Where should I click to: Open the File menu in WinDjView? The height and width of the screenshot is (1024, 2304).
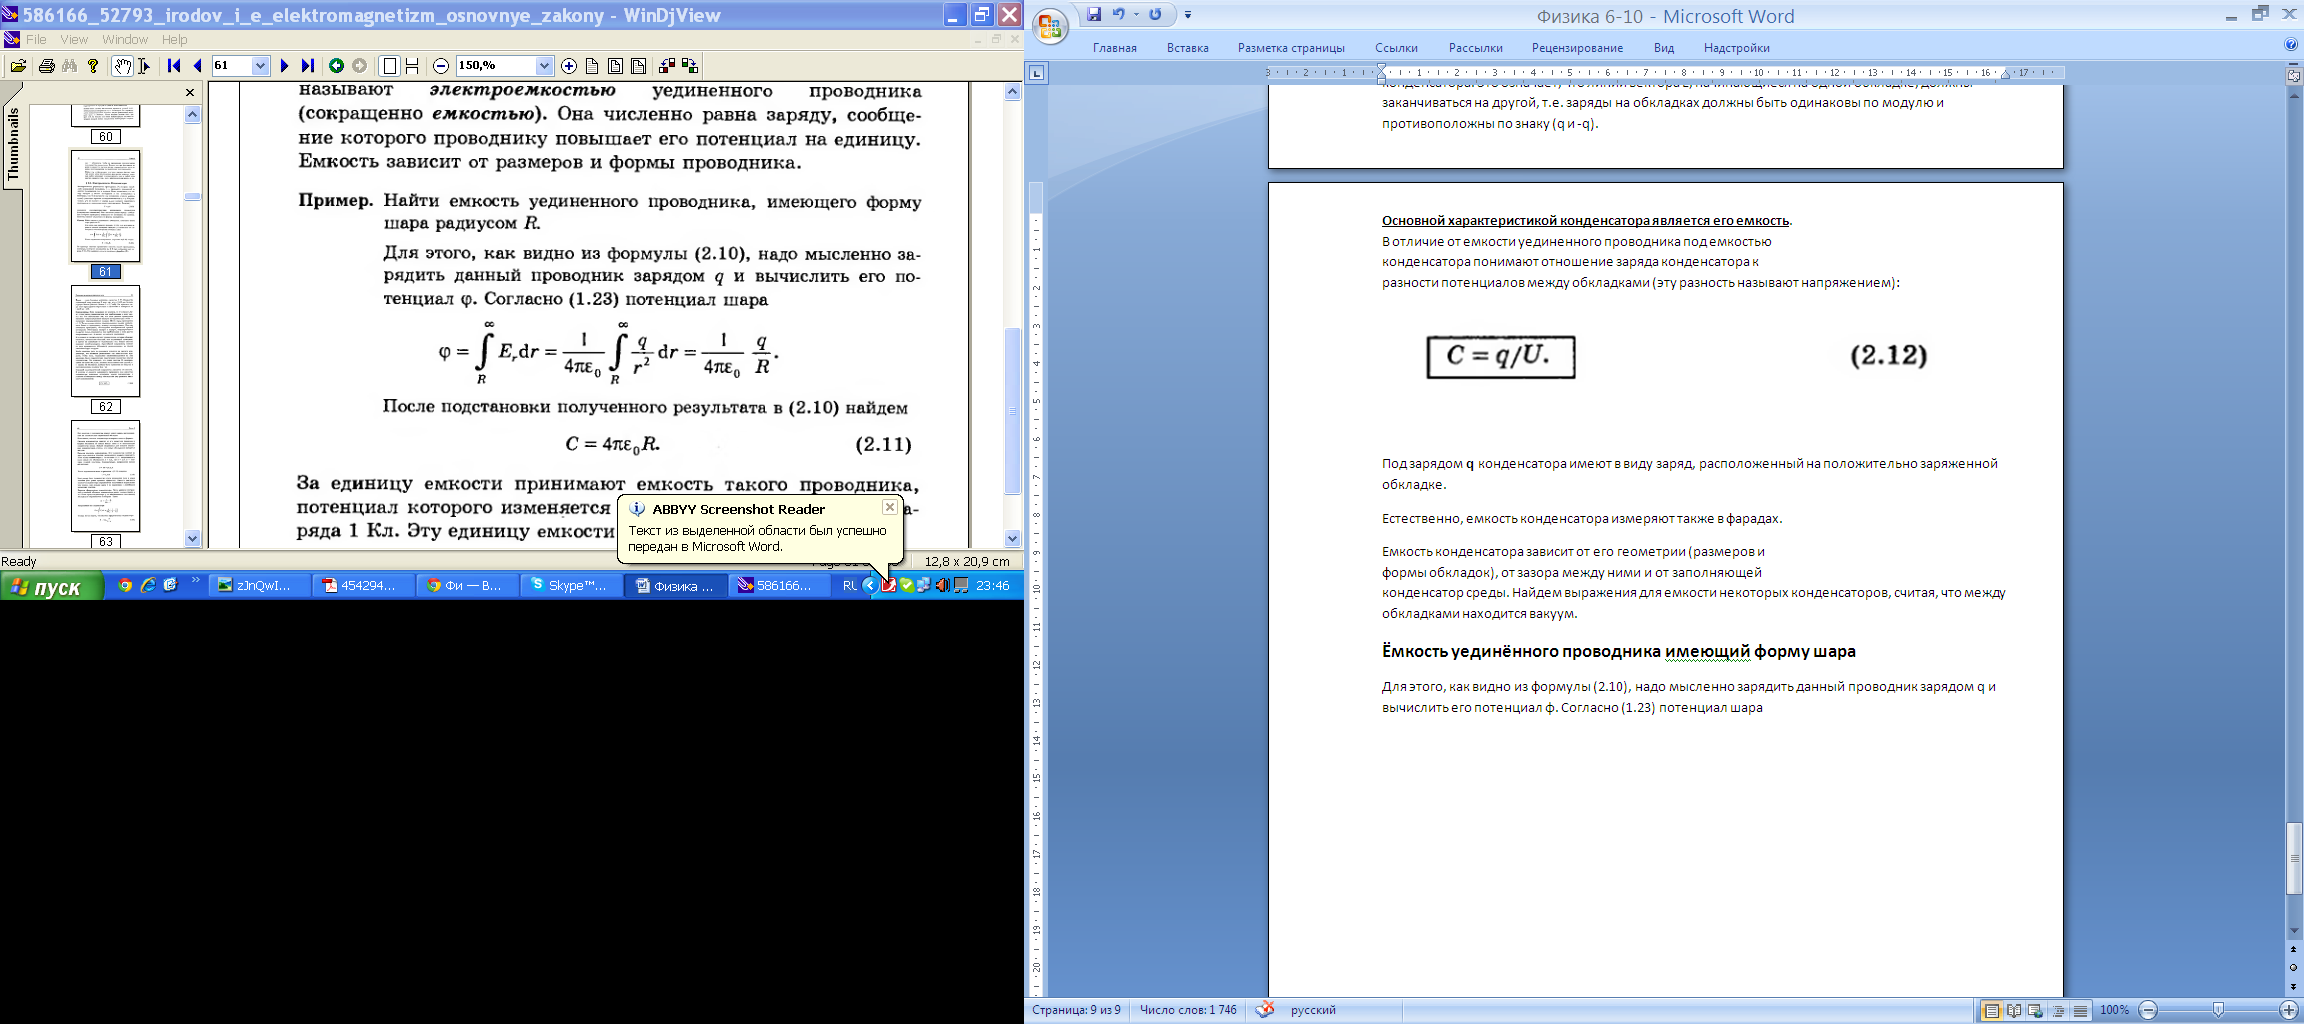click(x=36, y=40)
